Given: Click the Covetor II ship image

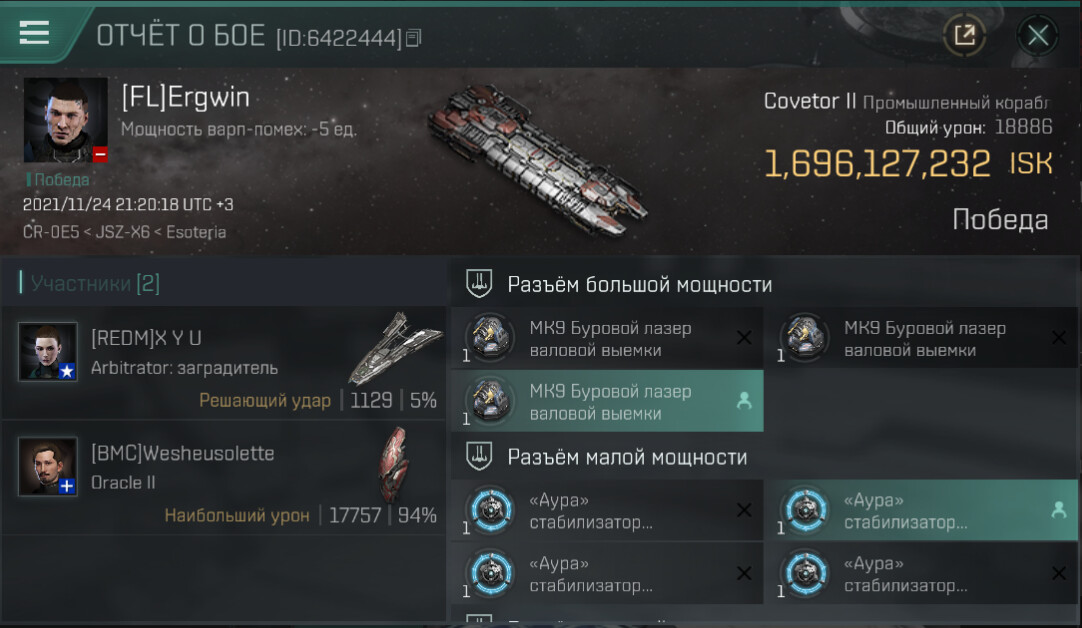Looking at the screenshot, I should [x=538, y=160].
